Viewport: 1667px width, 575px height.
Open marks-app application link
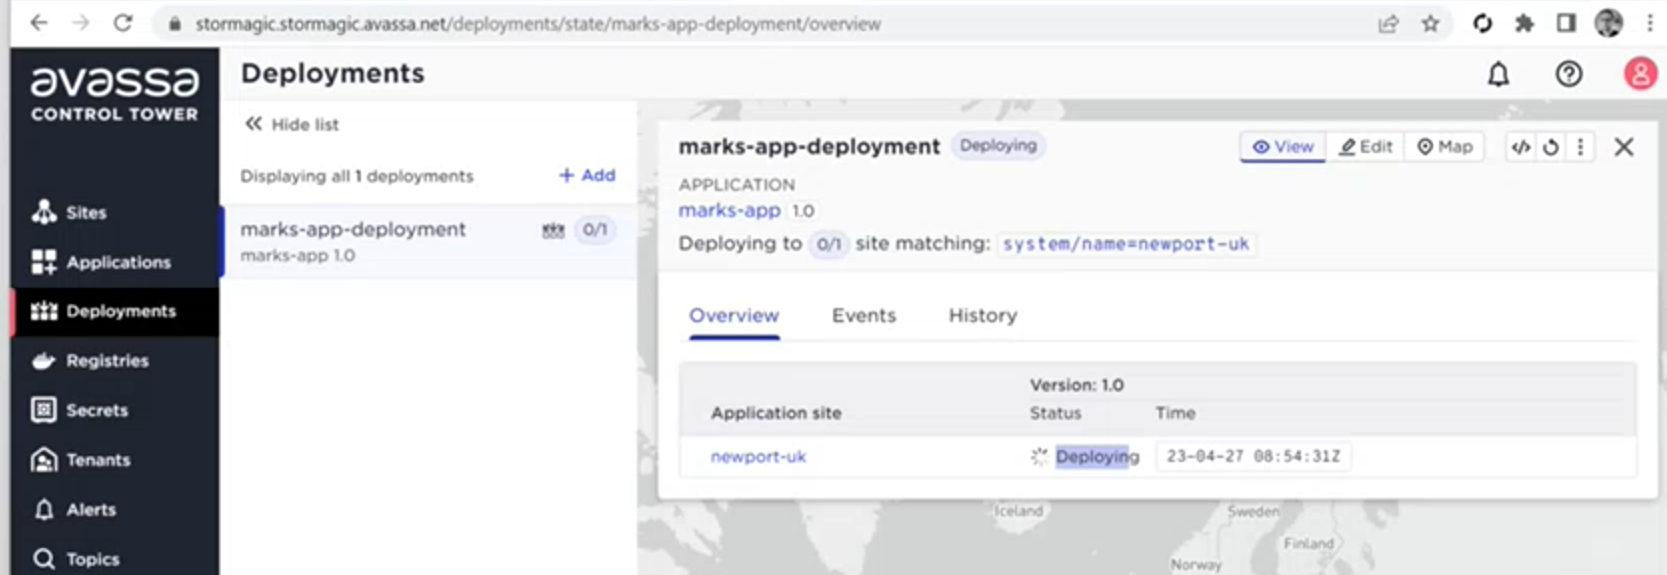pos(729,210)
